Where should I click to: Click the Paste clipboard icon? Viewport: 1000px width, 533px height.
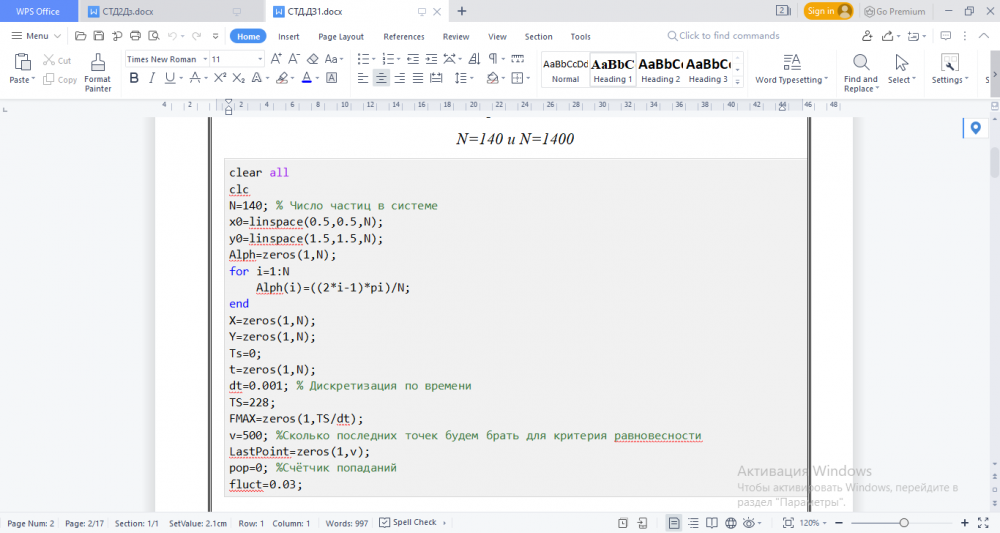22,62
